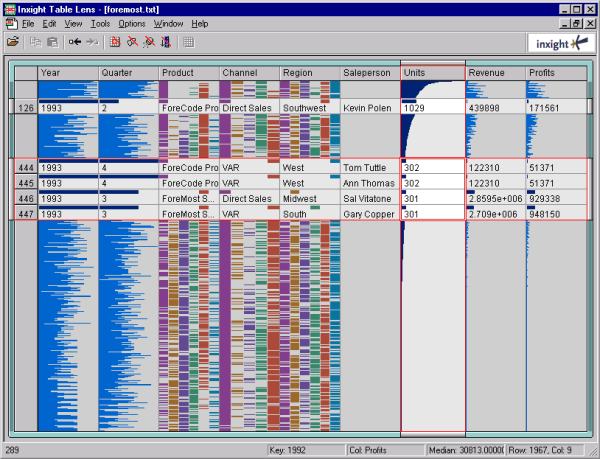Screen dimensions: 600x459
Task: Click the Southwest region cell
Action: (310, 108)
